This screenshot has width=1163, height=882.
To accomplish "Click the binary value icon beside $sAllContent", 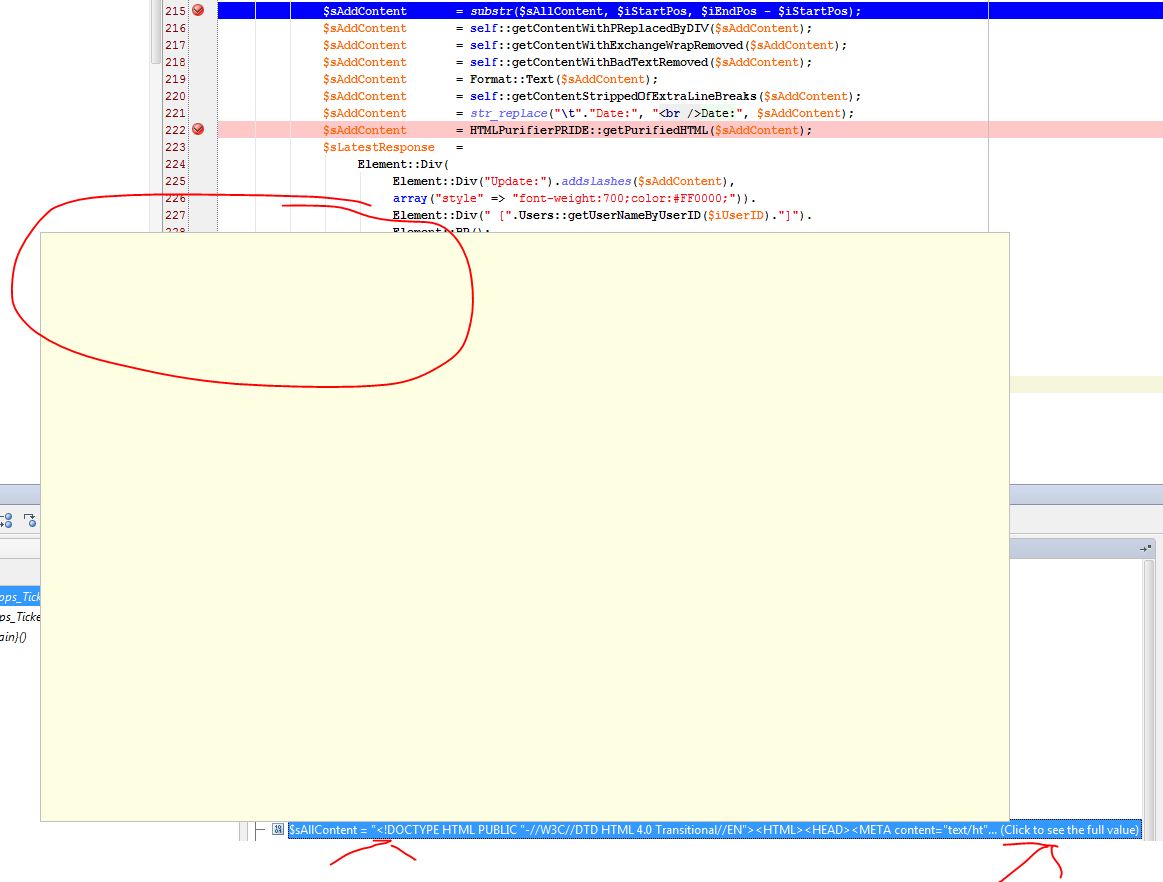I will point(277,829).
